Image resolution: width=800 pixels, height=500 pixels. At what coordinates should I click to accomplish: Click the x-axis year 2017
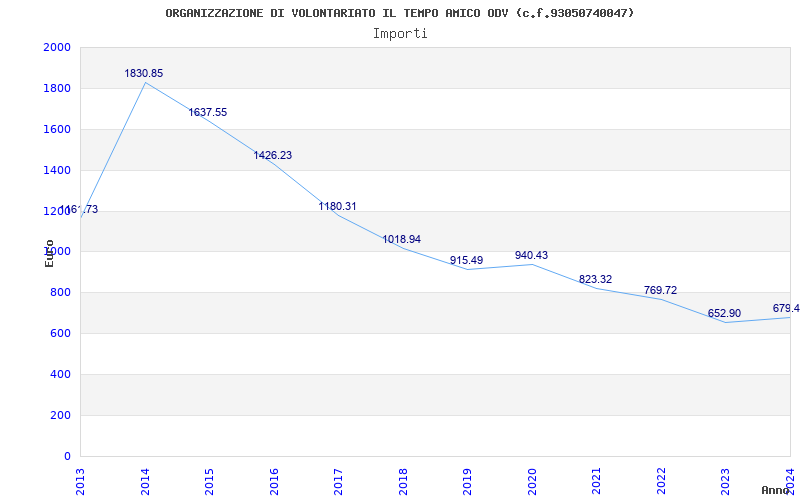click(x=338, y=482)
